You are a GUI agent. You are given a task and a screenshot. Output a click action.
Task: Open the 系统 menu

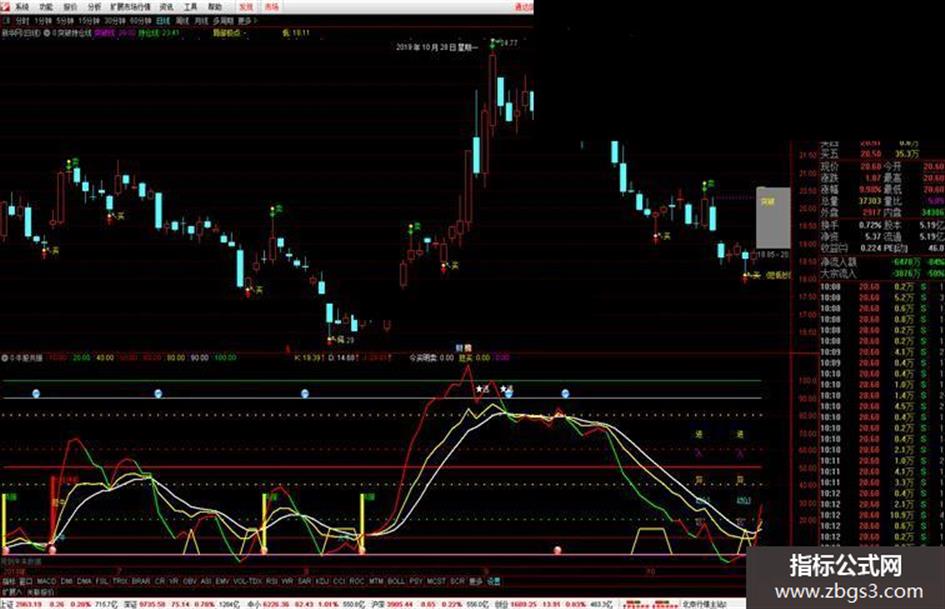[x=22, y=7]
